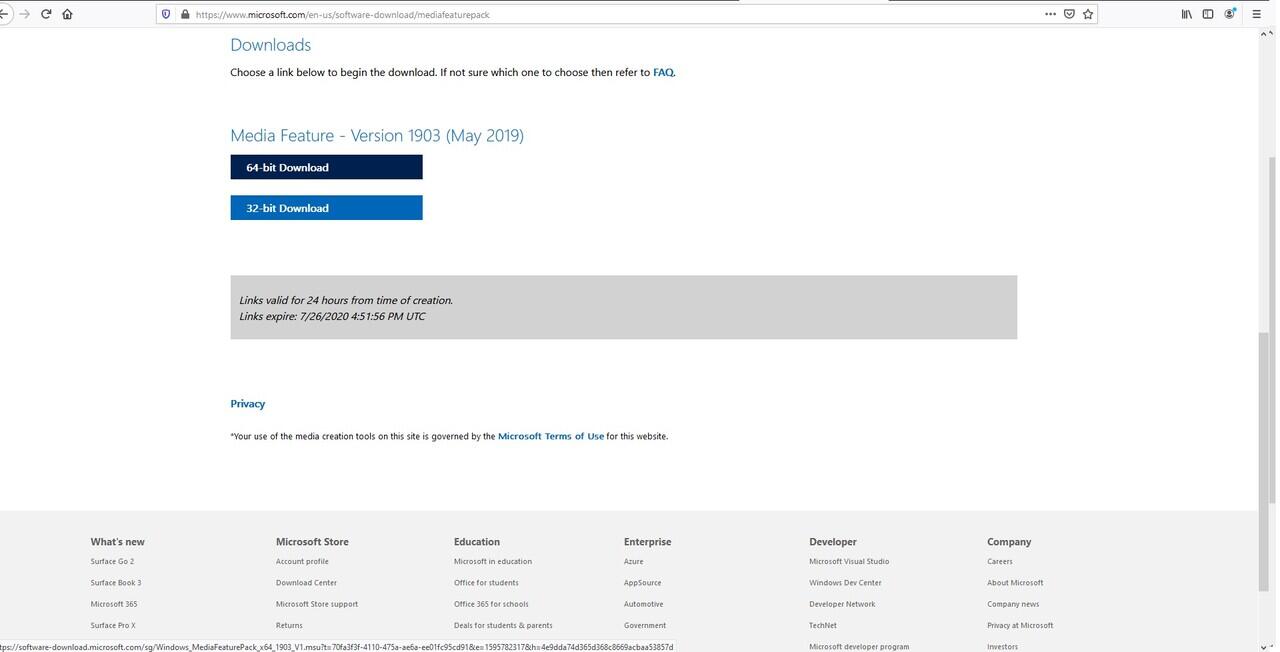Viewport: 1280px width, 652px height.
Task: Bookmark this page with the star
Action: 1088,14
